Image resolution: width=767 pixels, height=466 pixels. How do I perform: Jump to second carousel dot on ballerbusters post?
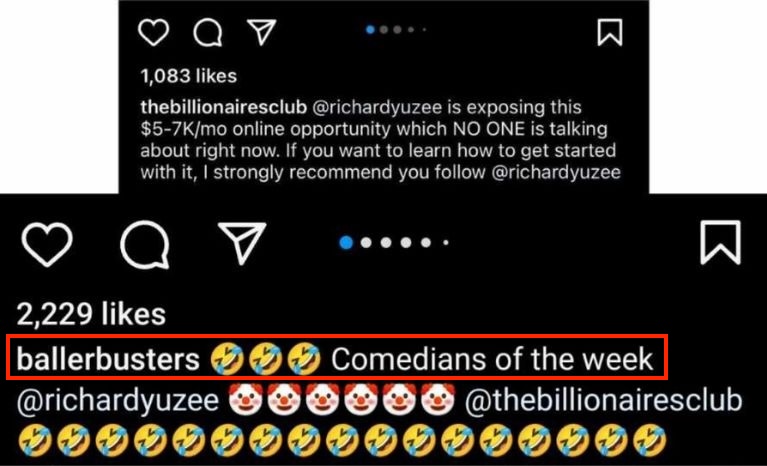click(366, 243)
